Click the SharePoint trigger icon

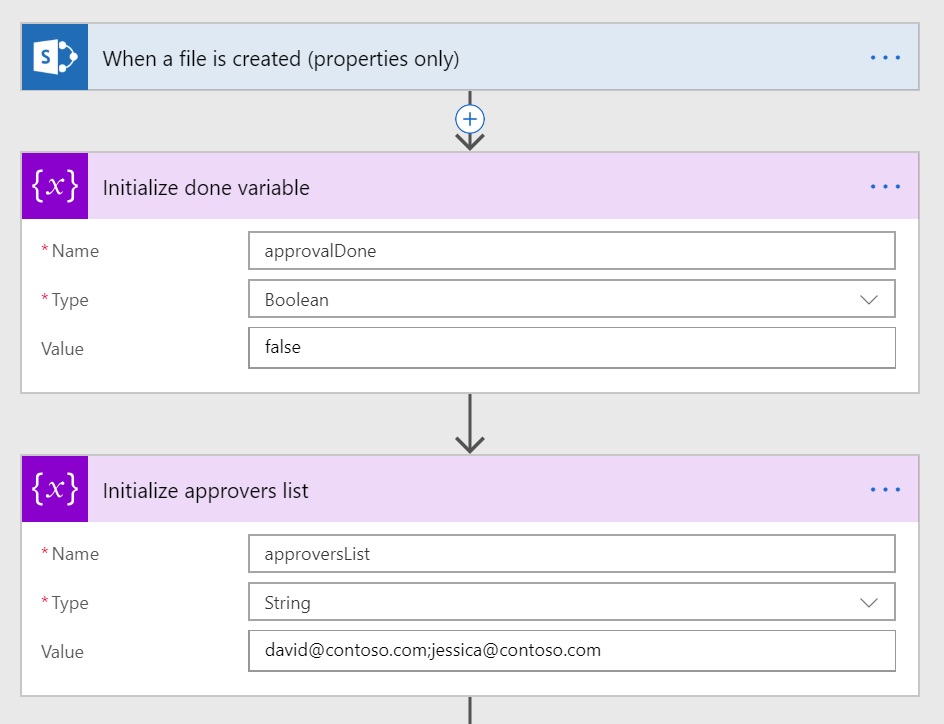tap(54, 57)
